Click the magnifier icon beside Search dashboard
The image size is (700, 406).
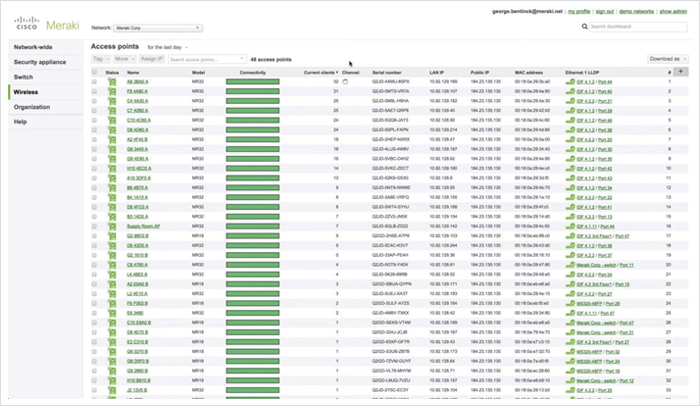(x=584, y=27)
